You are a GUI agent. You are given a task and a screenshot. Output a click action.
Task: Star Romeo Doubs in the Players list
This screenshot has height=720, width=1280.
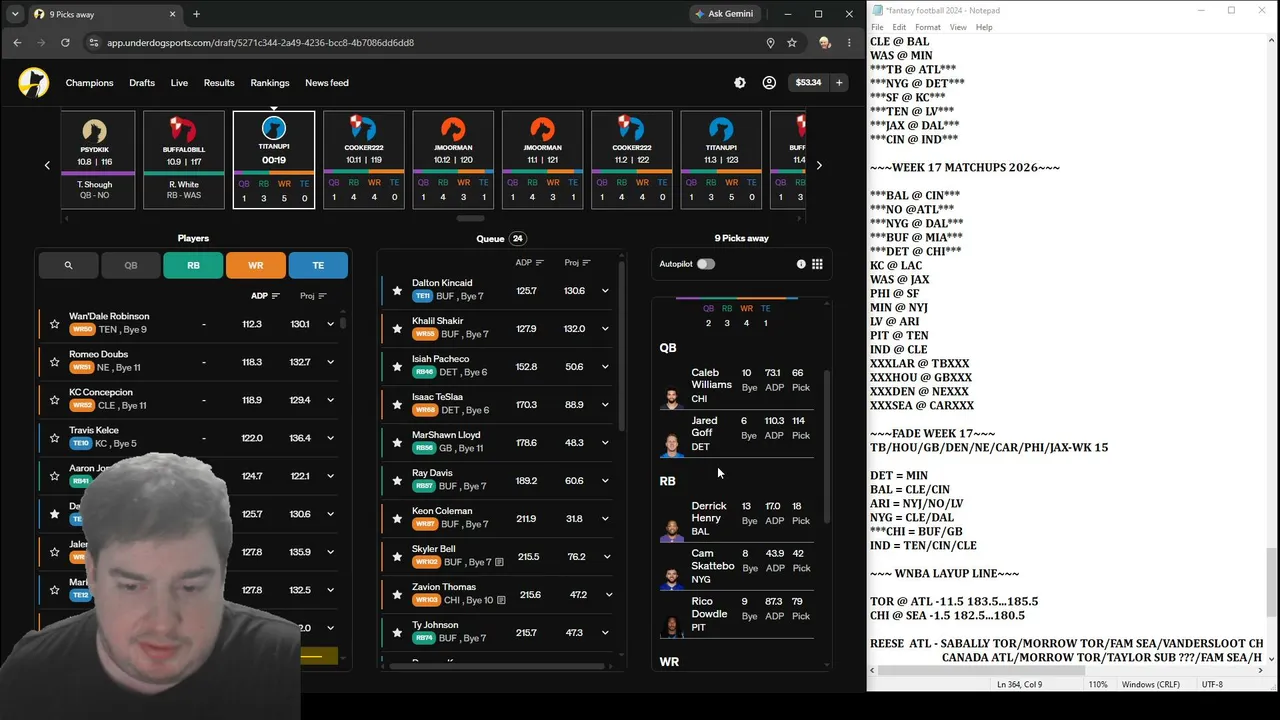click(x=54, y=362)
